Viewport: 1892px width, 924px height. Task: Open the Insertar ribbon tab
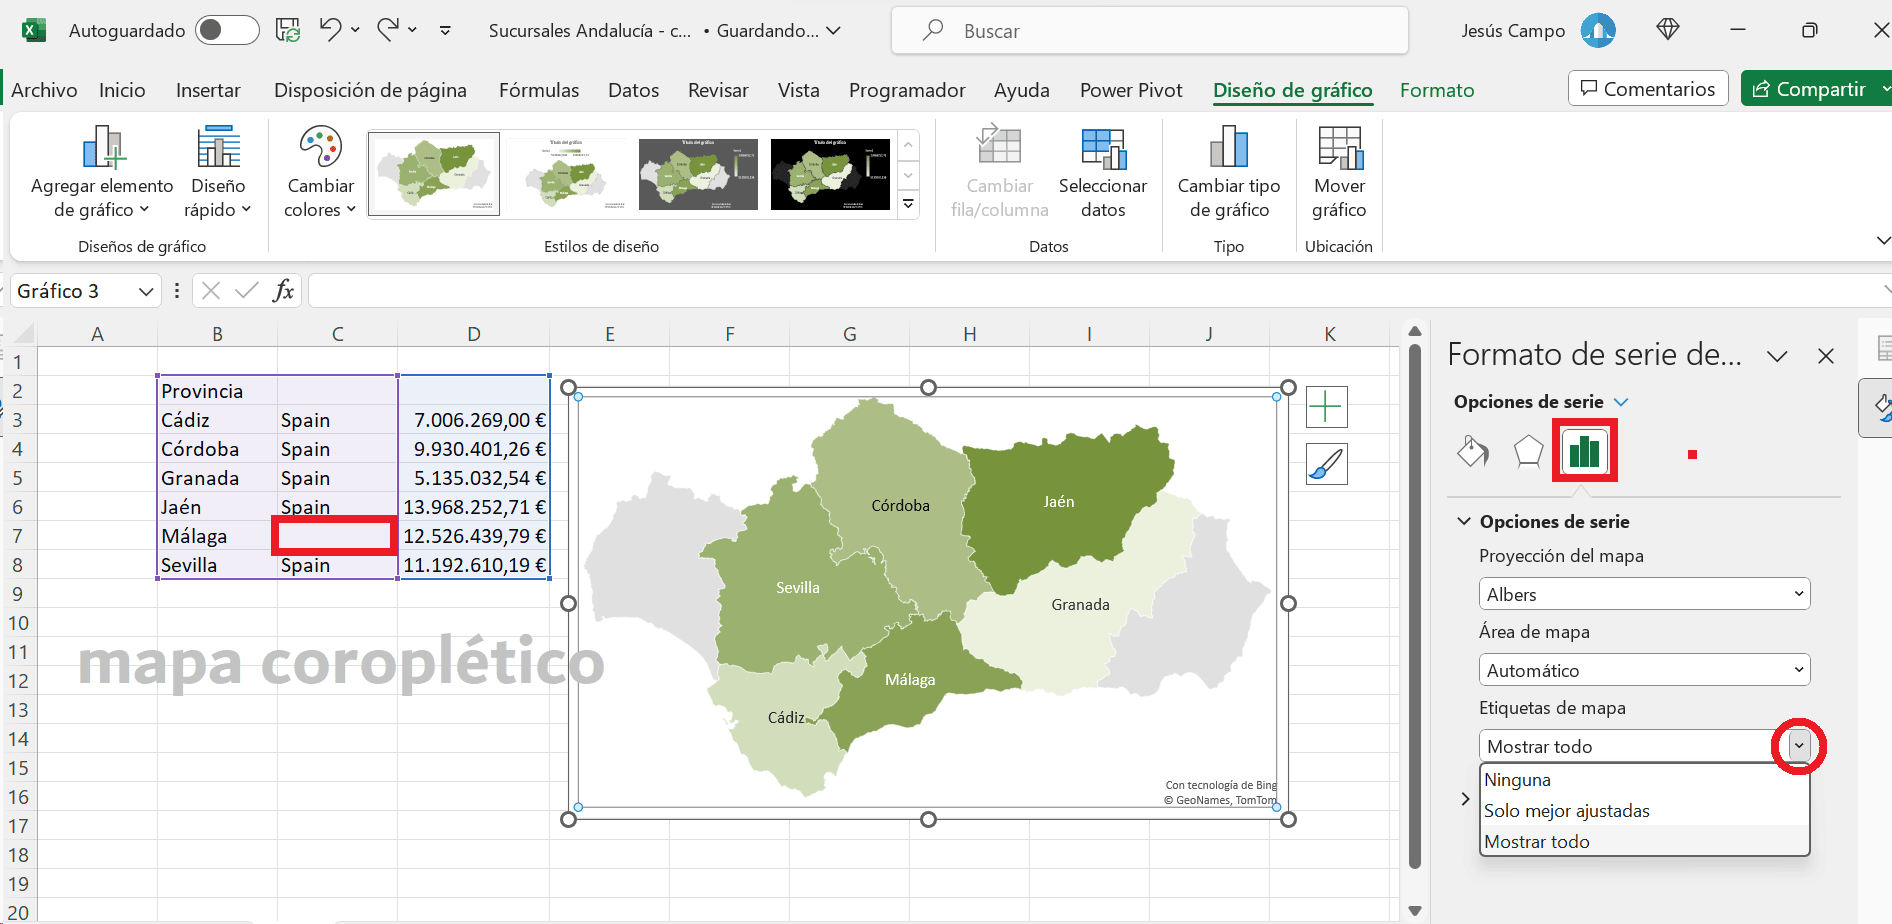click(208, 90)
